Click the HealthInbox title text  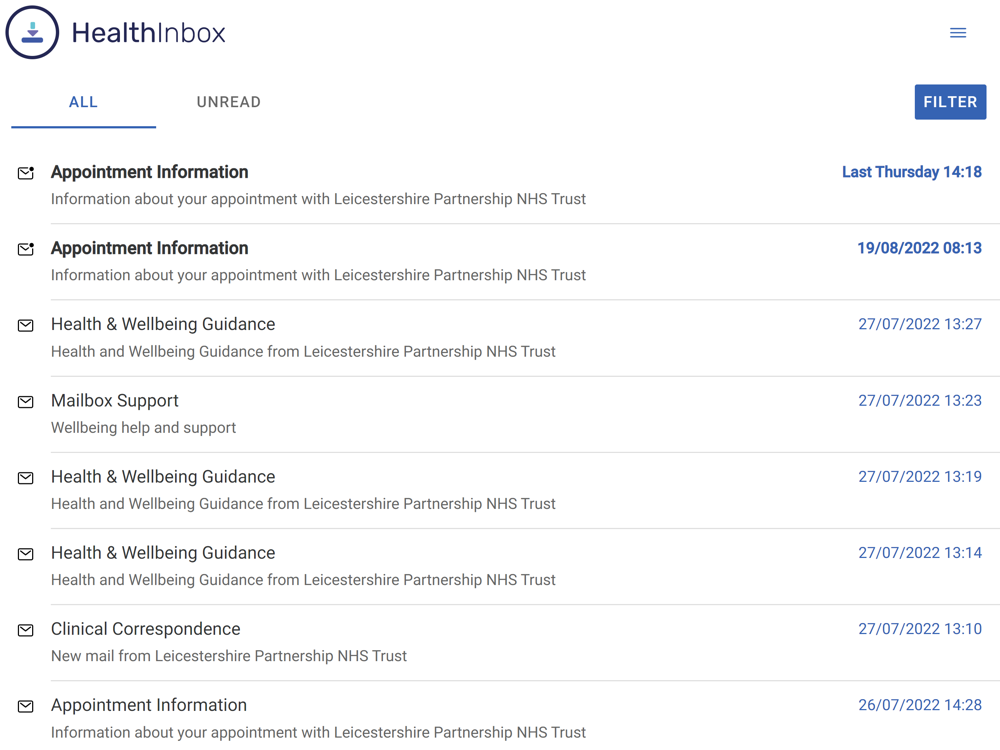click(x=148, y=33)
